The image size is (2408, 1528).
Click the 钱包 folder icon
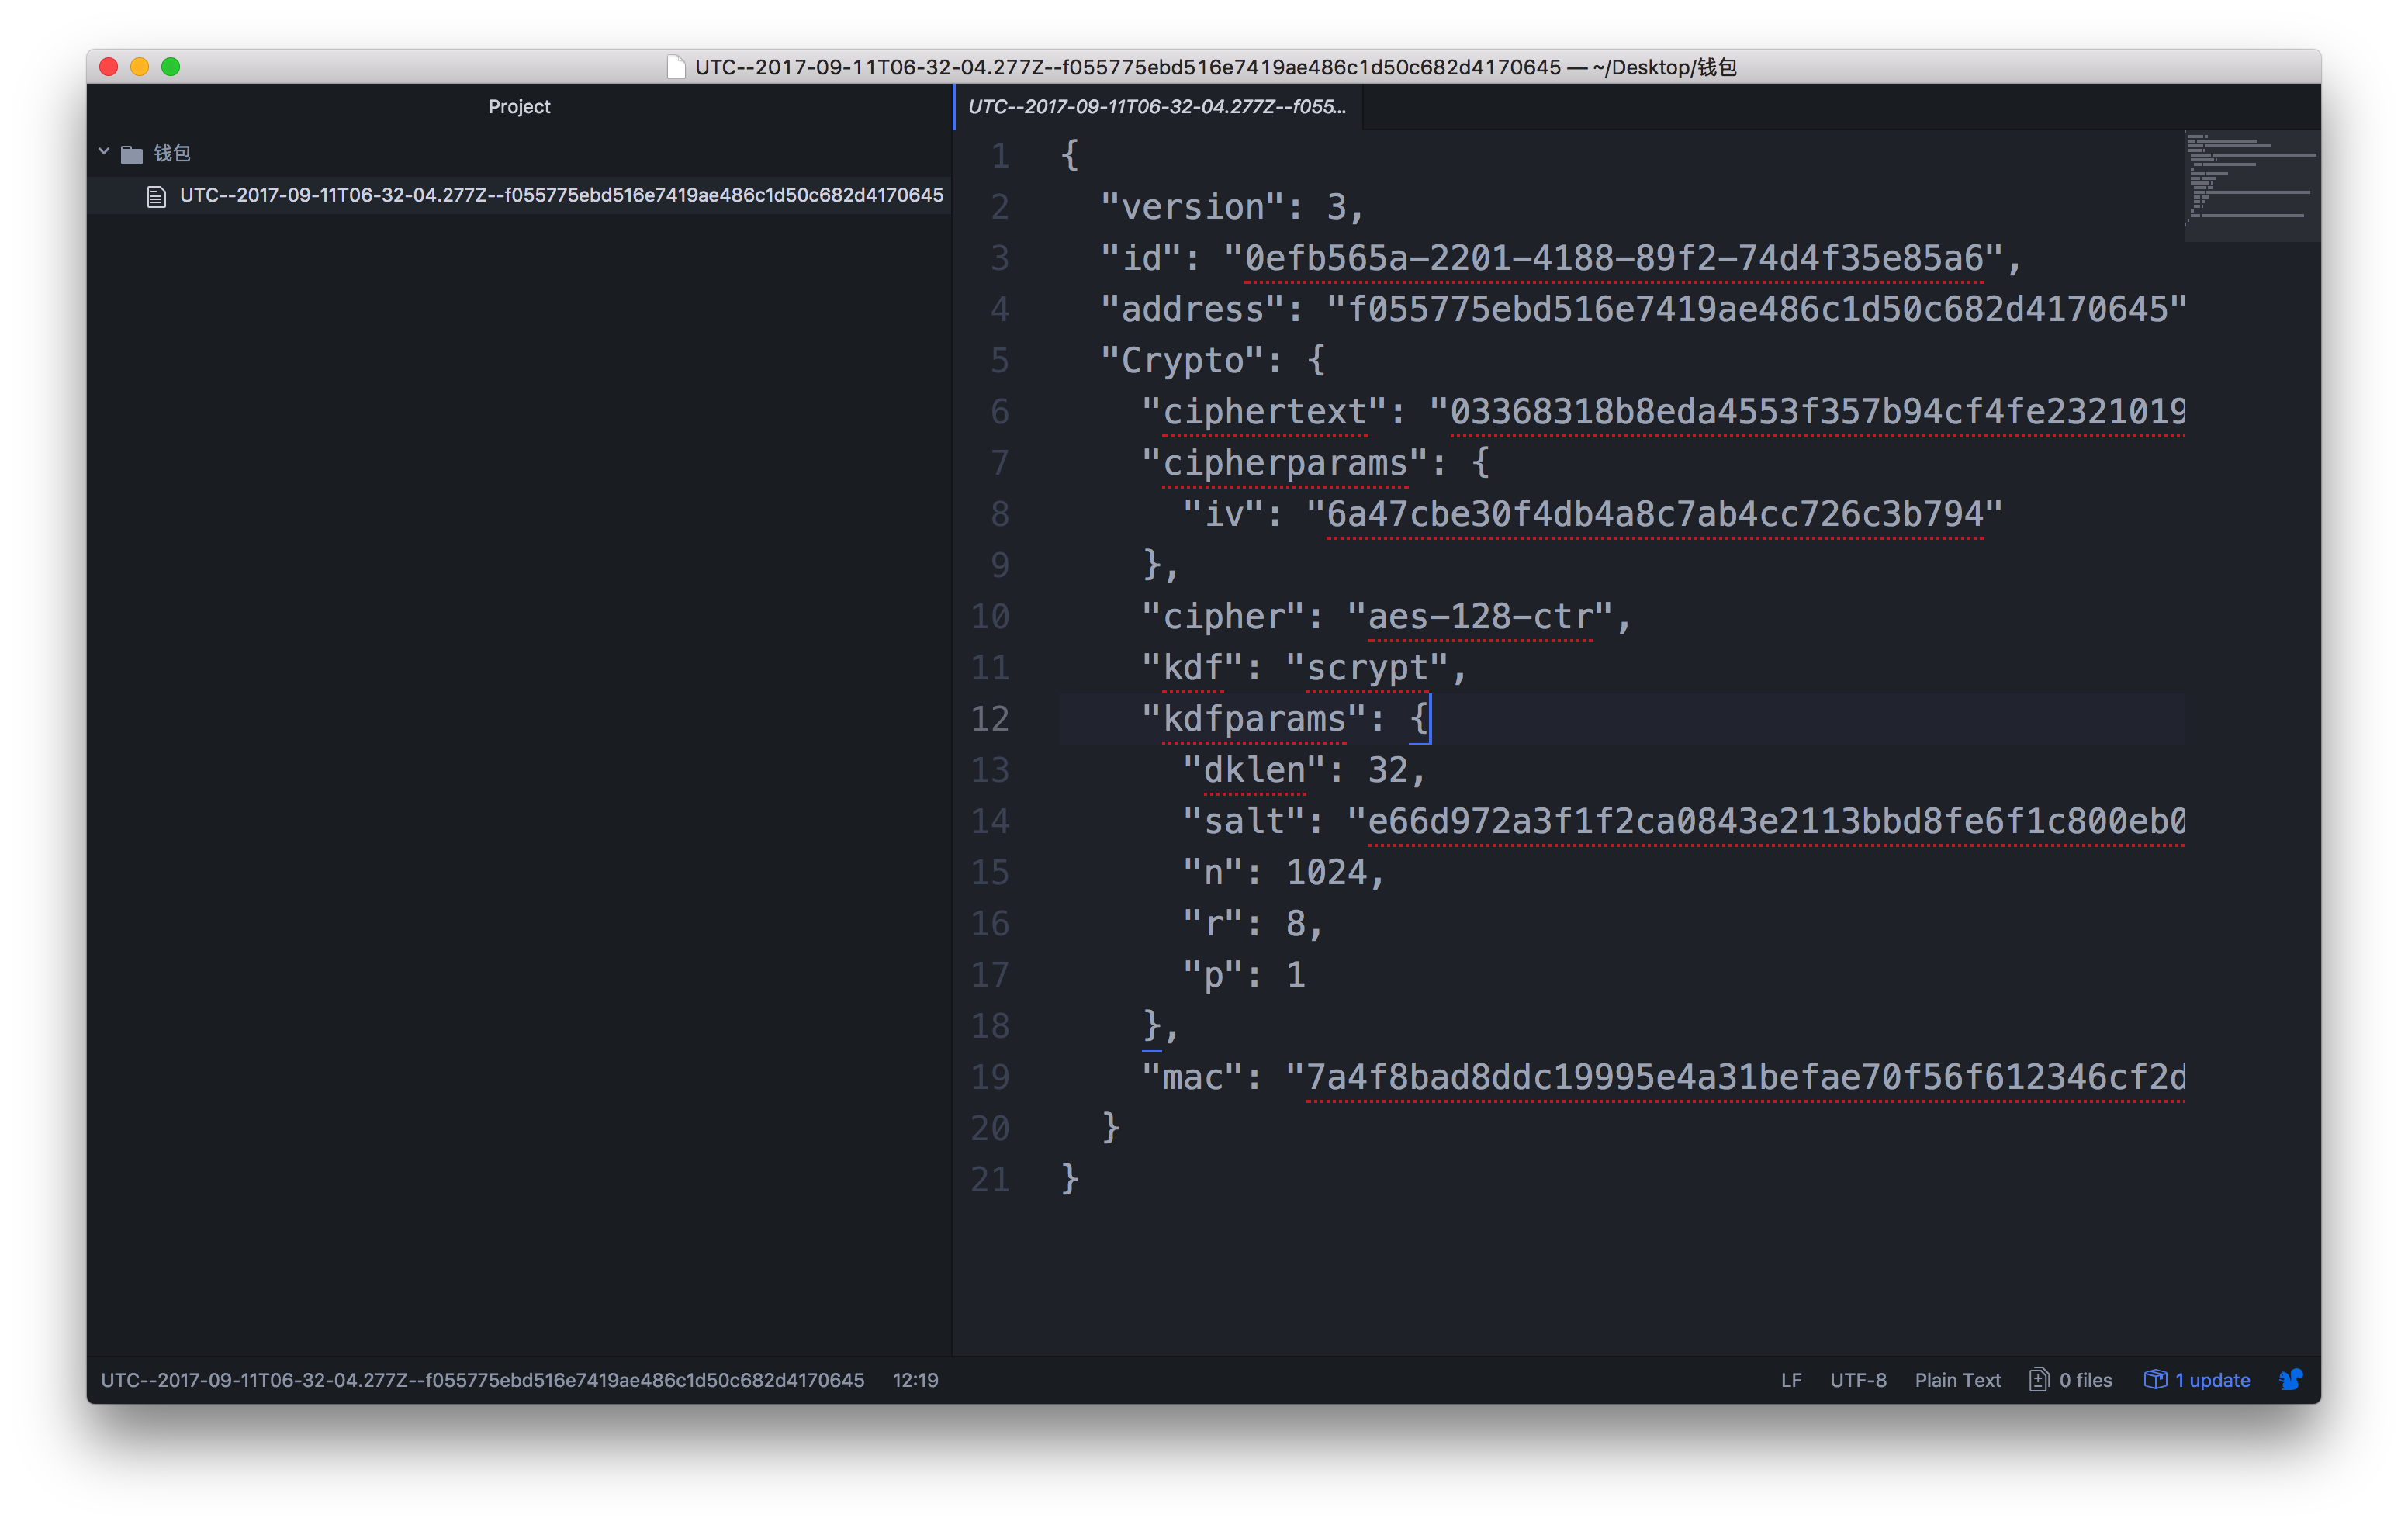(x=132, y=154)
